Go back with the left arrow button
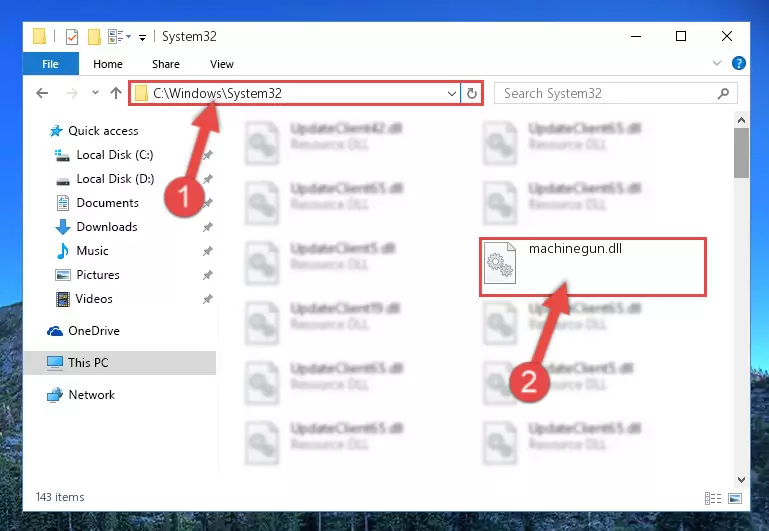 pyautogui.click(x=42, y=93)
